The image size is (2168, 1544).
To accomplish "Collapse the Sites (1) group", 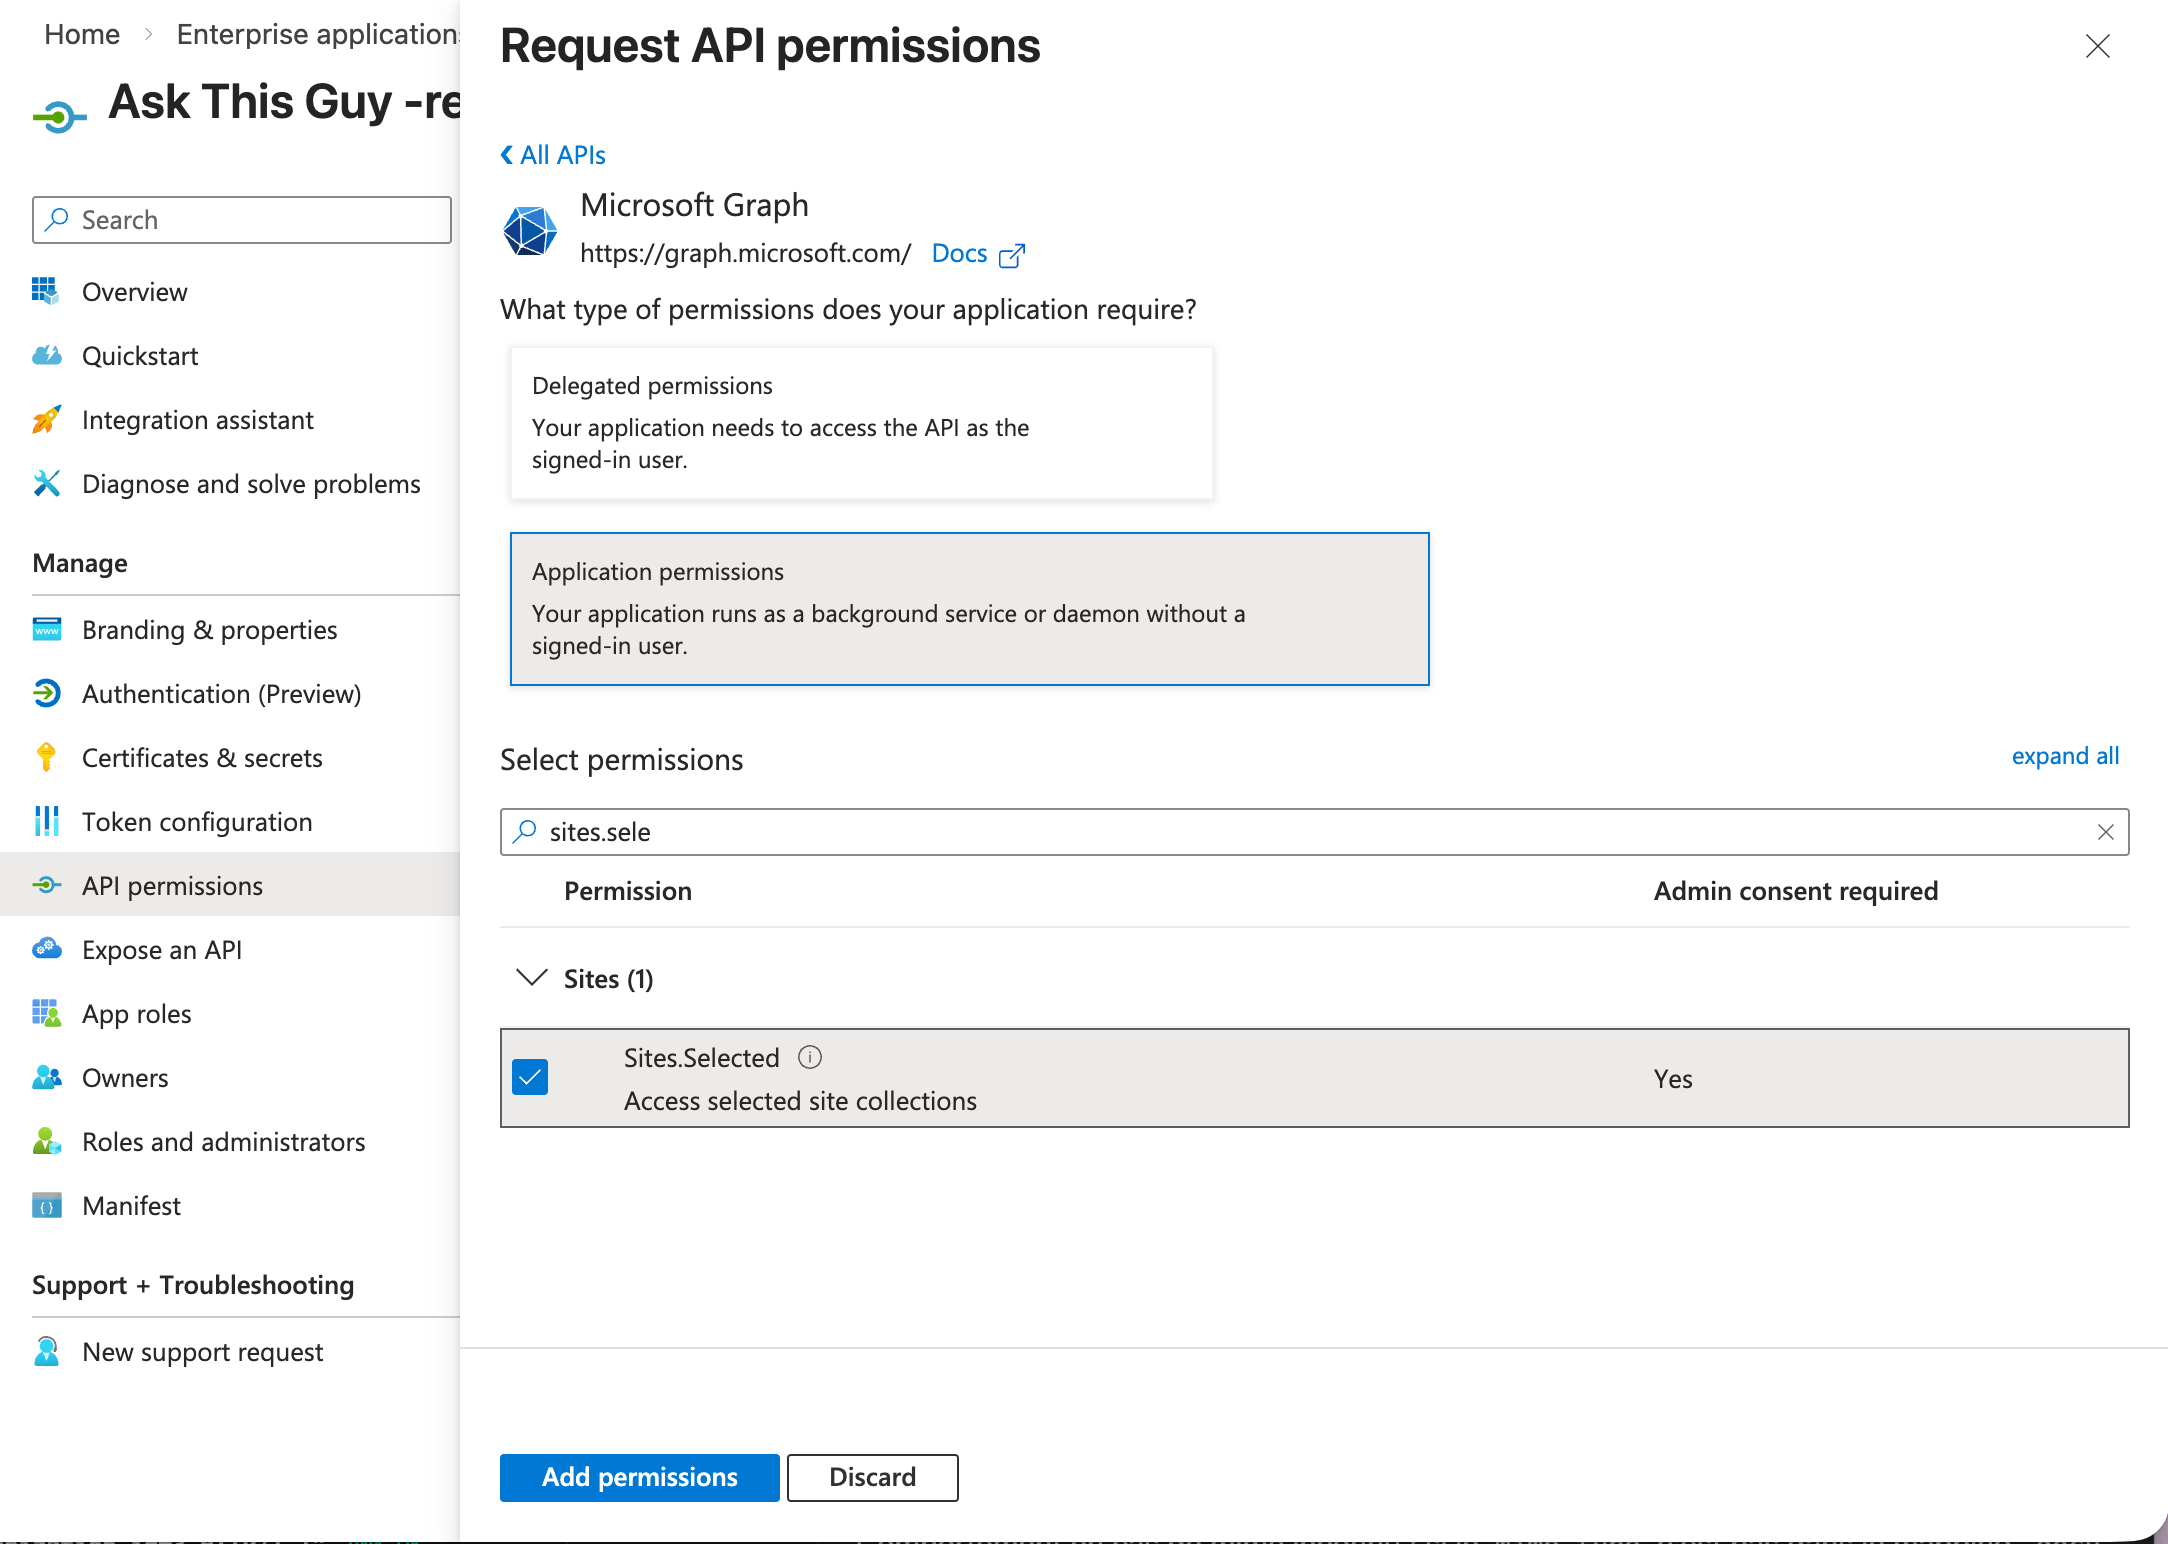I will [531, 979].
